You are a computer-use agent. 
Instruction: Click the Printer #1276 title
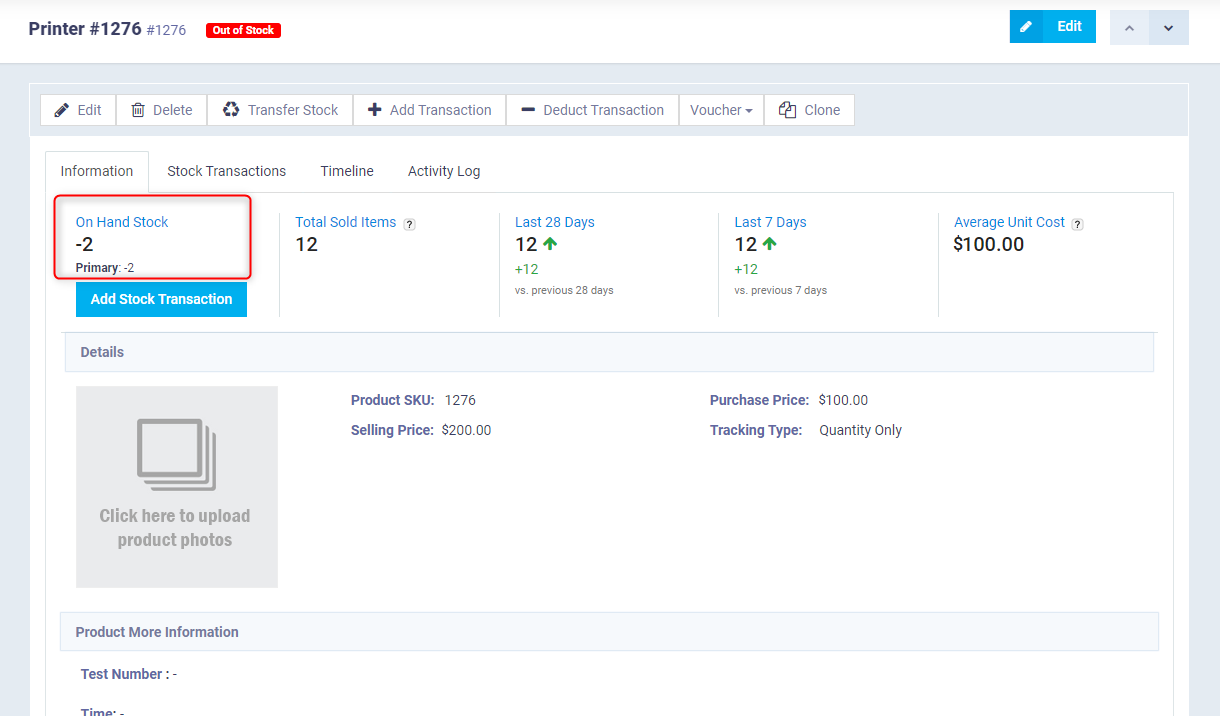[x=85, y=28]
